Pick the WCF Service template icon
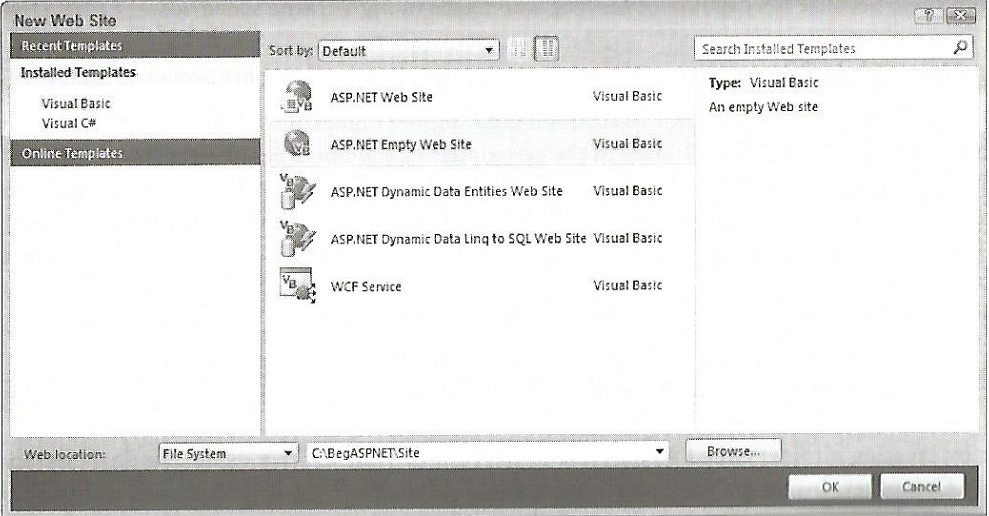The height and width of the screenshot is (516, 989). pyautogui.click(x=296, y=285)
